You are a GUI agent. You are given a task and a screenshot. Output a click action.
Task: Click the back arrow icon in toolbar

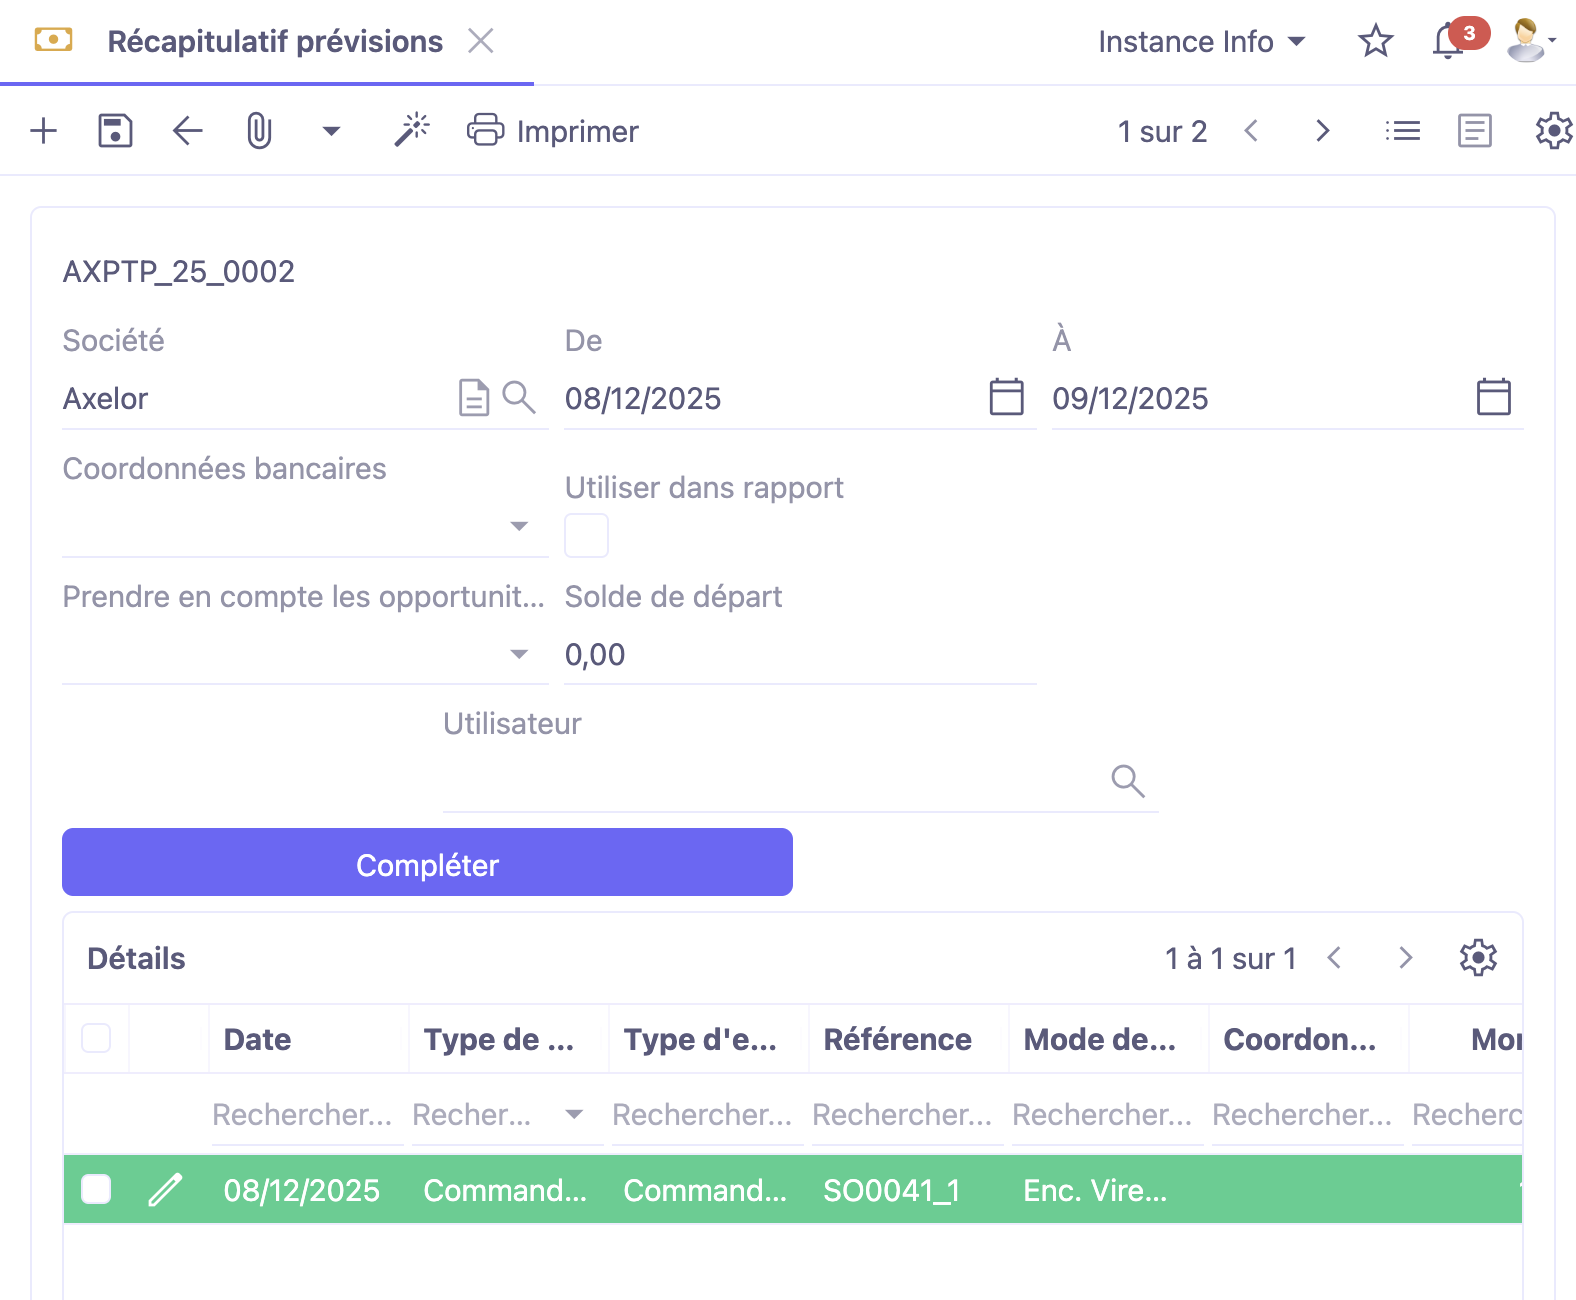point(187,131)
